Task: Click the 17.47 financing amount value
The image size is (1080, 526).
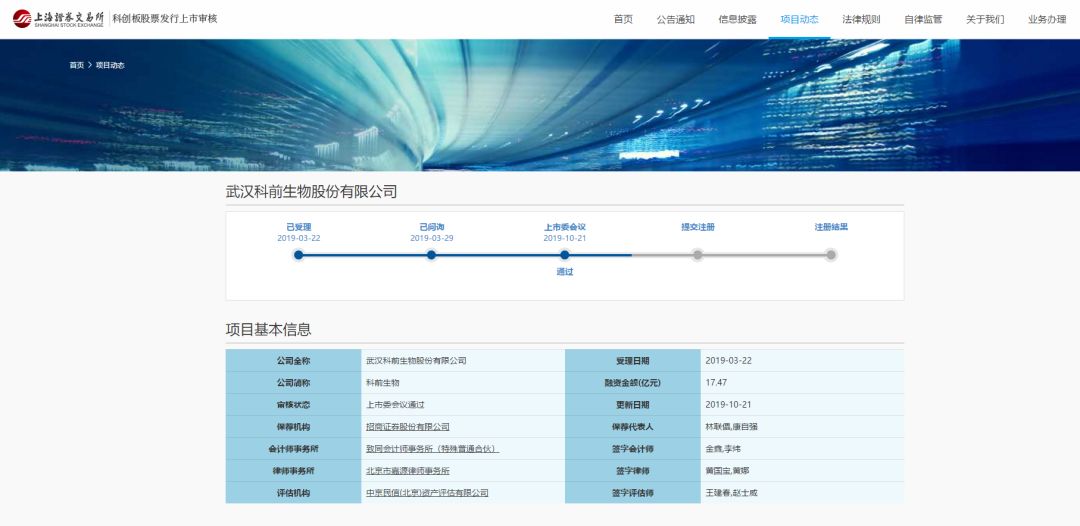Action: (x=716, y=383)
